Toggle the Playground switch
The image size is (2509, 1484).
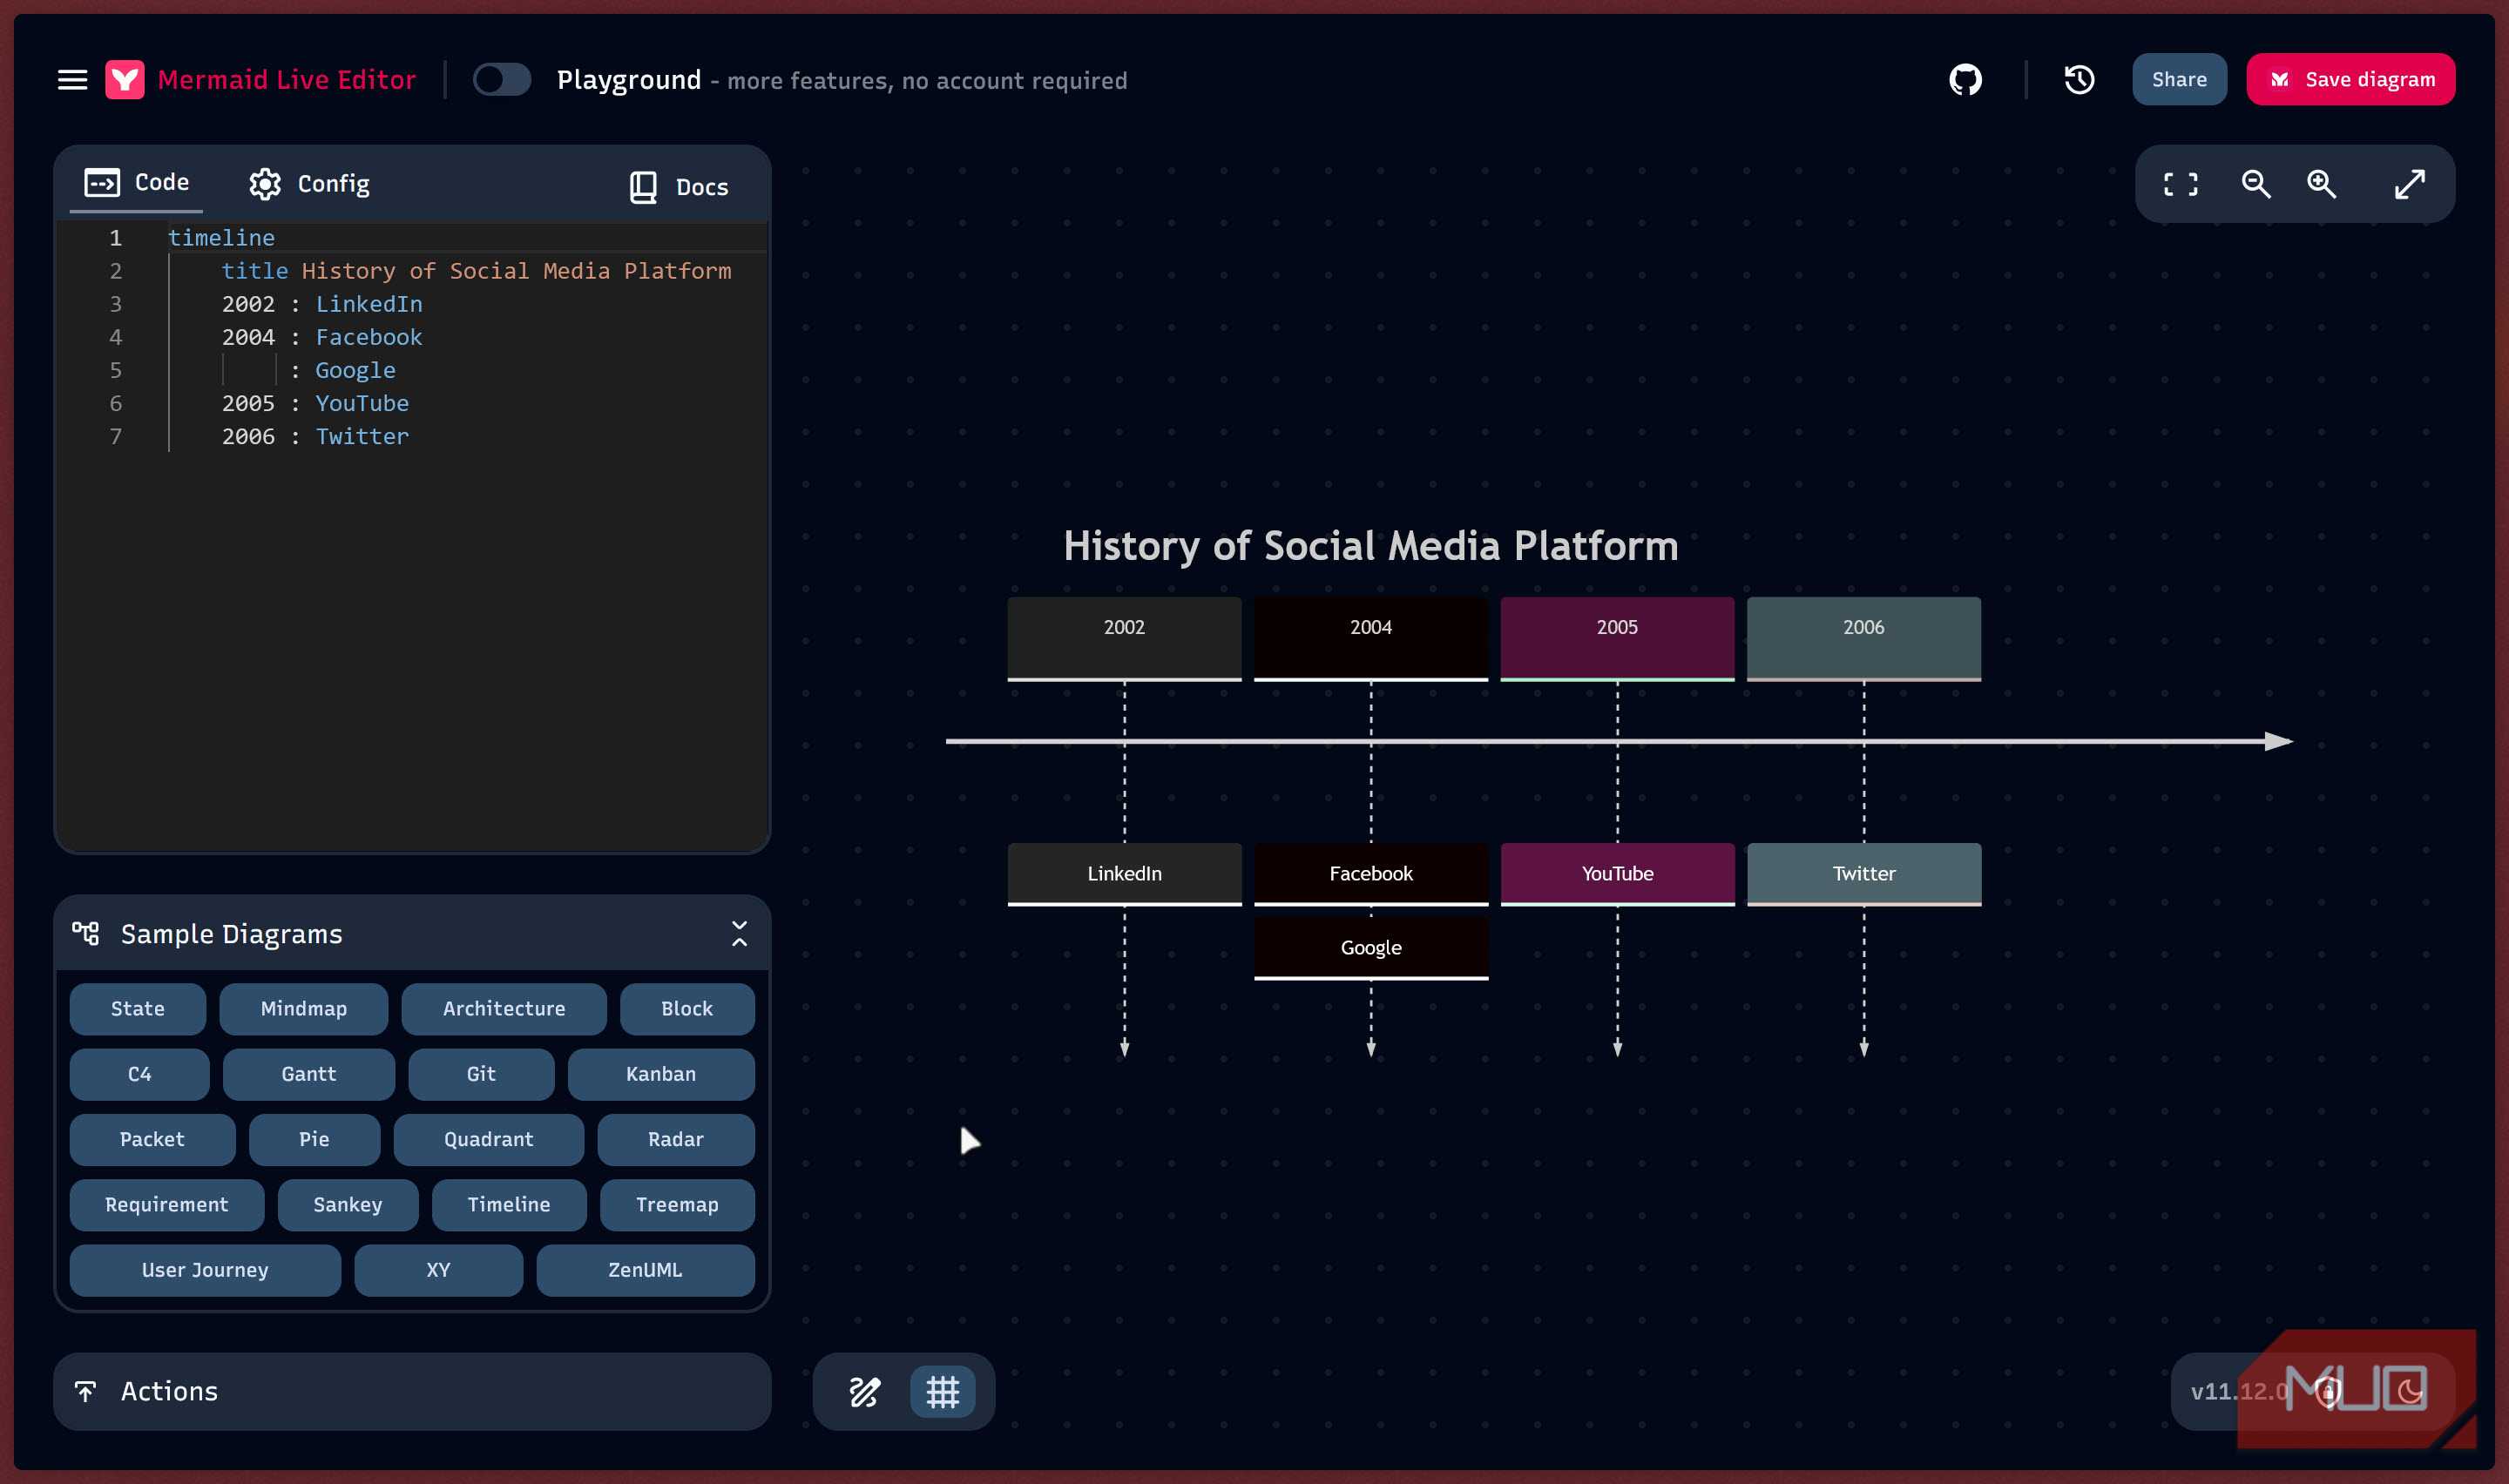501,80
